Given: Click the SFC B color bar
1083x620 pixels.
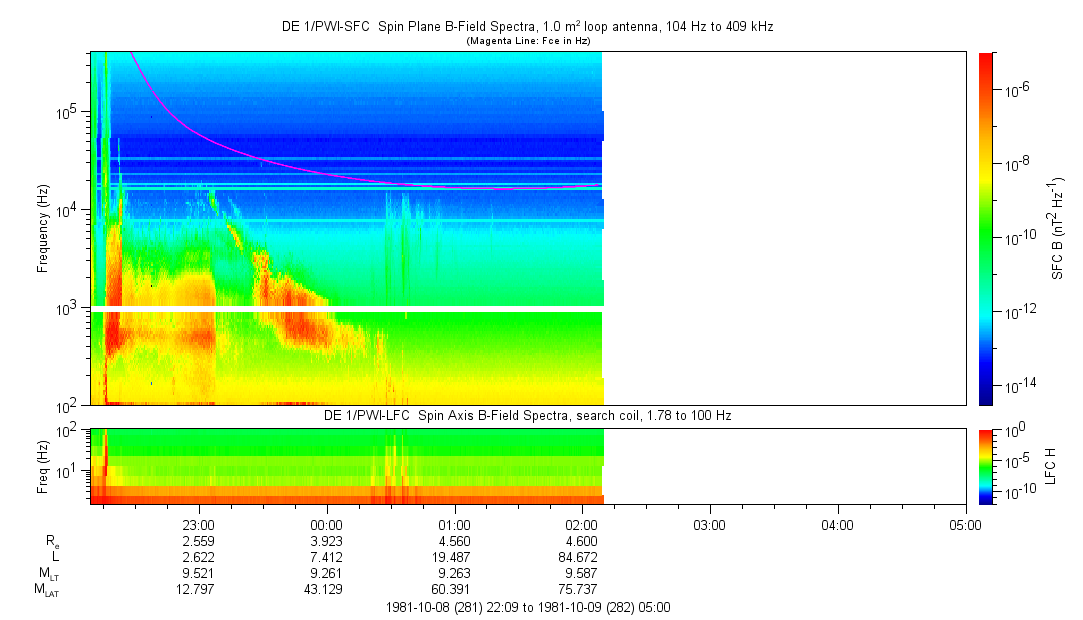Looking at the screenshot, I should (x=986, y=229).
